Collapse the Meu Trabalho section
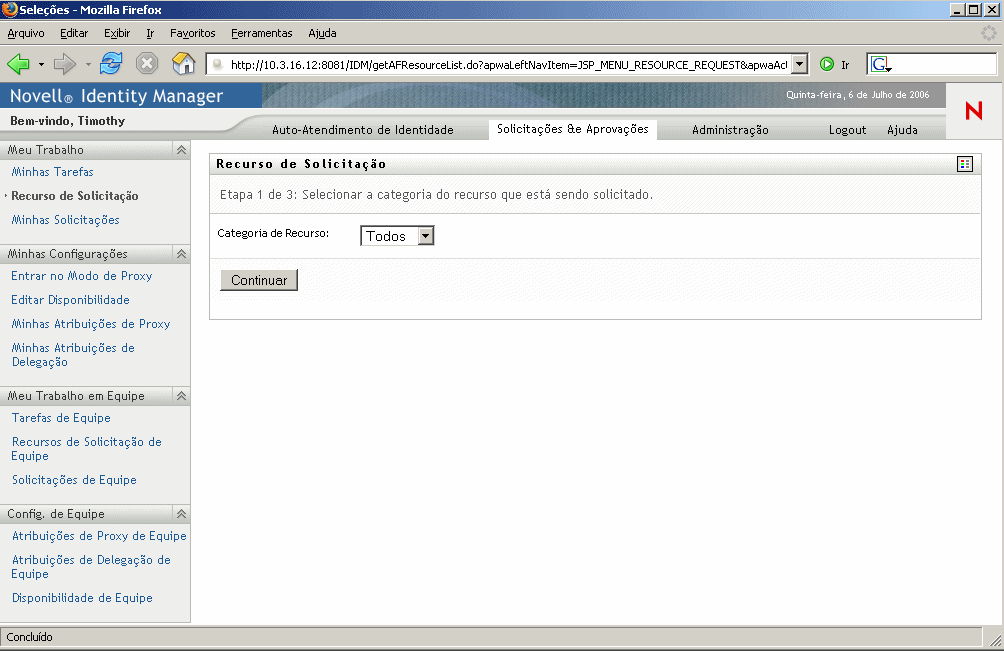The width and height of the screenshot is (1004, 651). (181, 150)
